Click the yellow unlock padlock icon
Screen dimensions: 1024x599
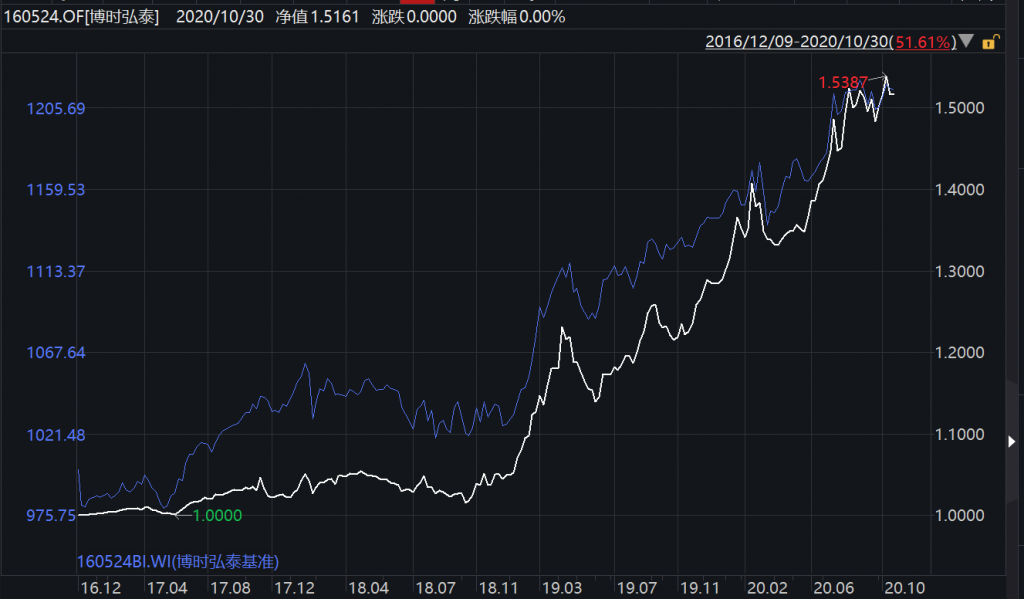click(x=989, y=42)
